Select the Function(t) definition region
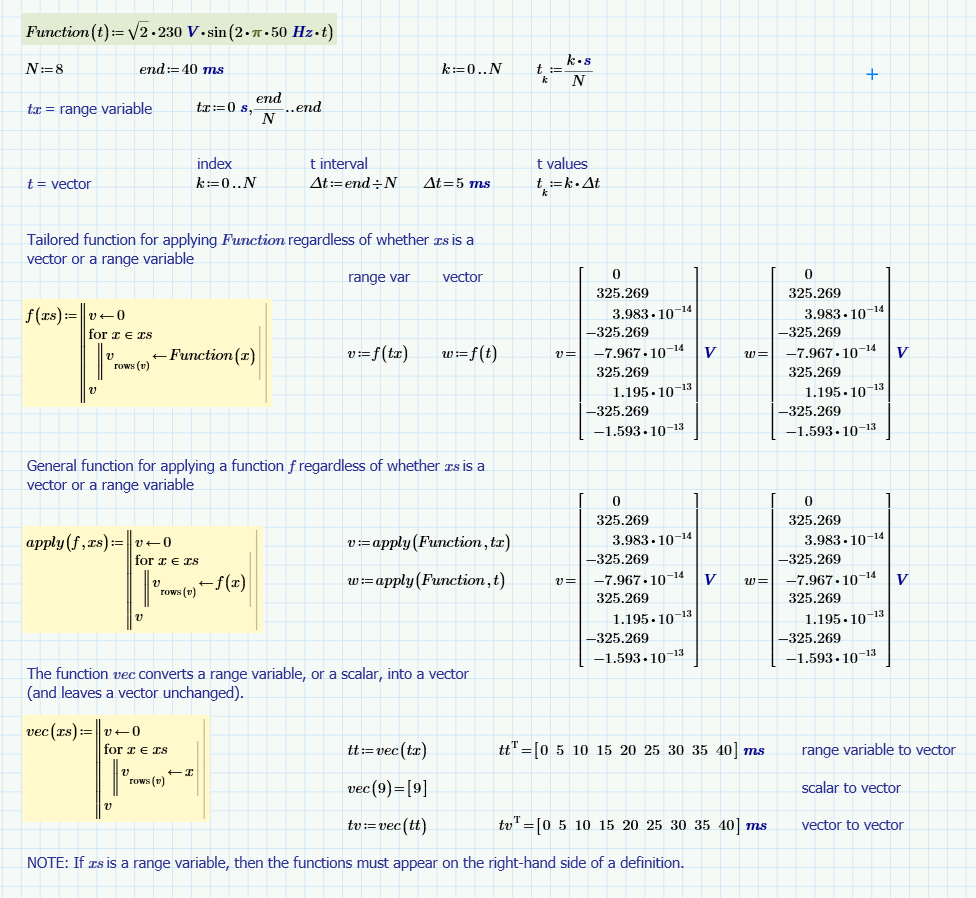The width and height of the screenshot is (976, 898). click(x=180, y=30)
